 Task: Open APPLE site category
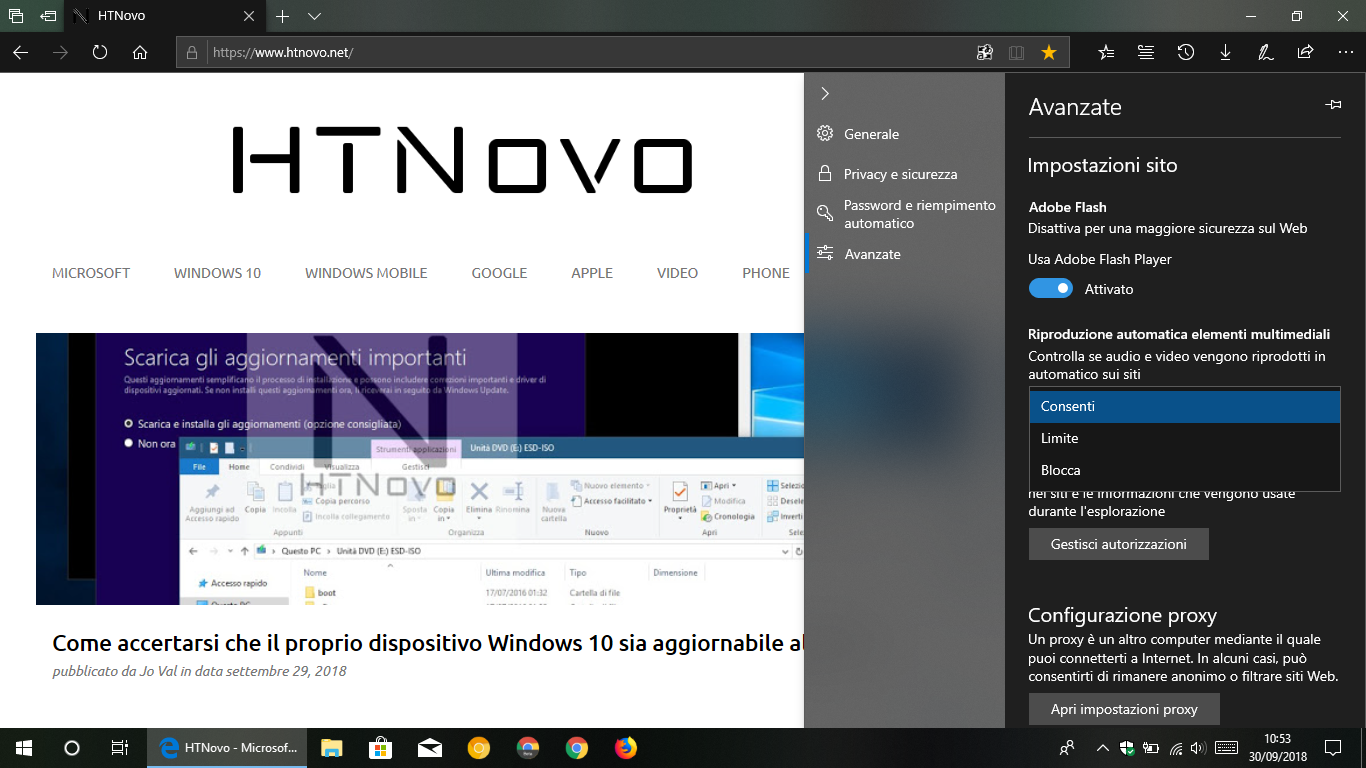pos(592,273)
